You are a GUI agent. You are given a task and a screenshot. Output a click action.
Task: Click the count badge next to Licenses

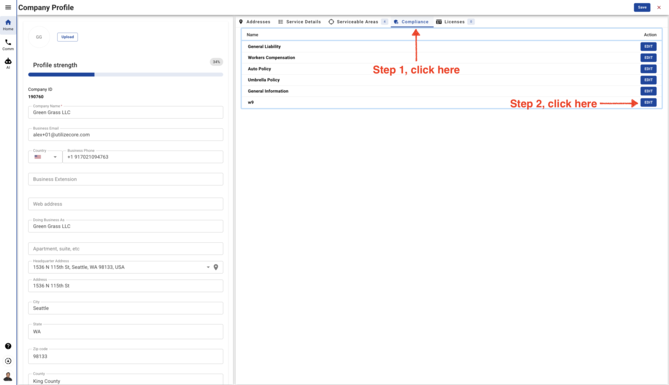click(x=471, y=22)
